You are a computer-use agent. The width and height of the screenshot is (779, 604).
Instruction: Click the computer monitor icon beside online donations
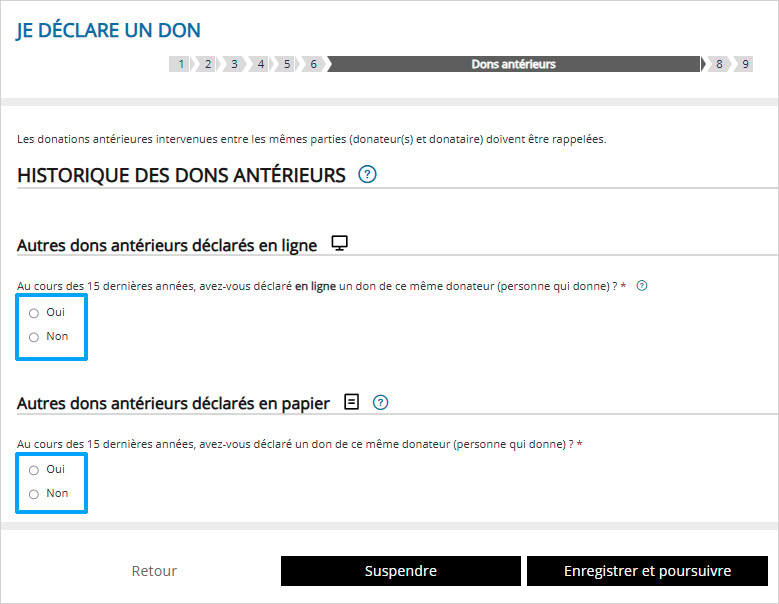pyautogui.click(x=340, y=244)
